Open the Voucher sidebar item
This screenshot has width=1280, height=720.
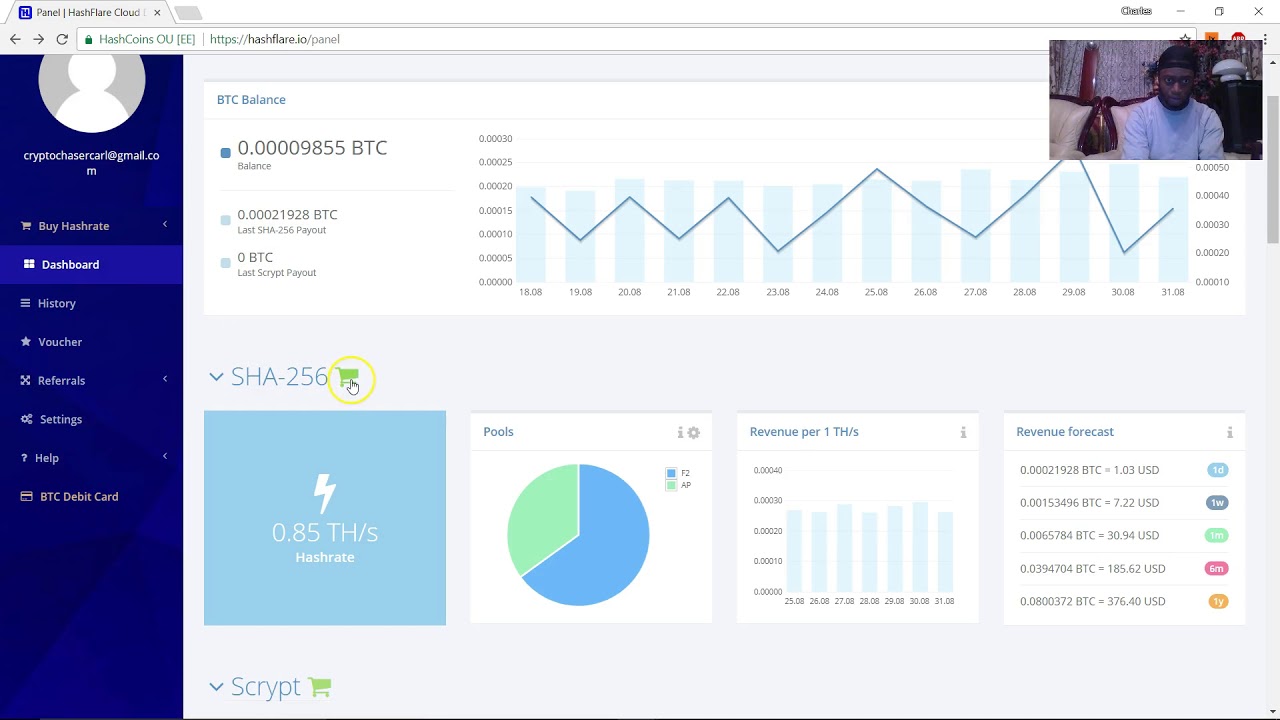coord(91,342)
